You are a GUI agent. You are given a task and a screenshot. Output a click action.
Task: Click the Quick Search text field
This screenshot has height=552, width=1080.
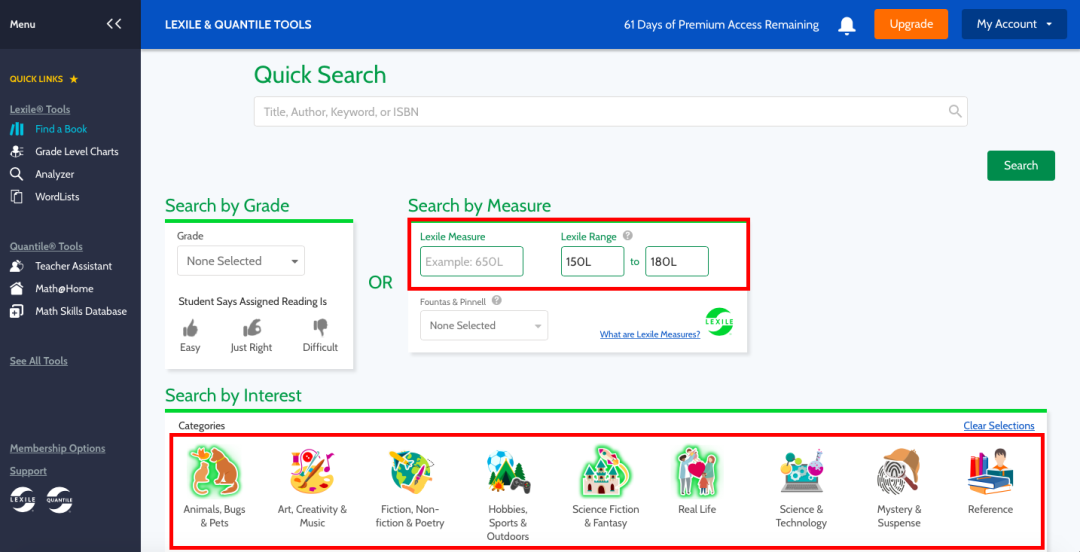(x=610, y=112)
